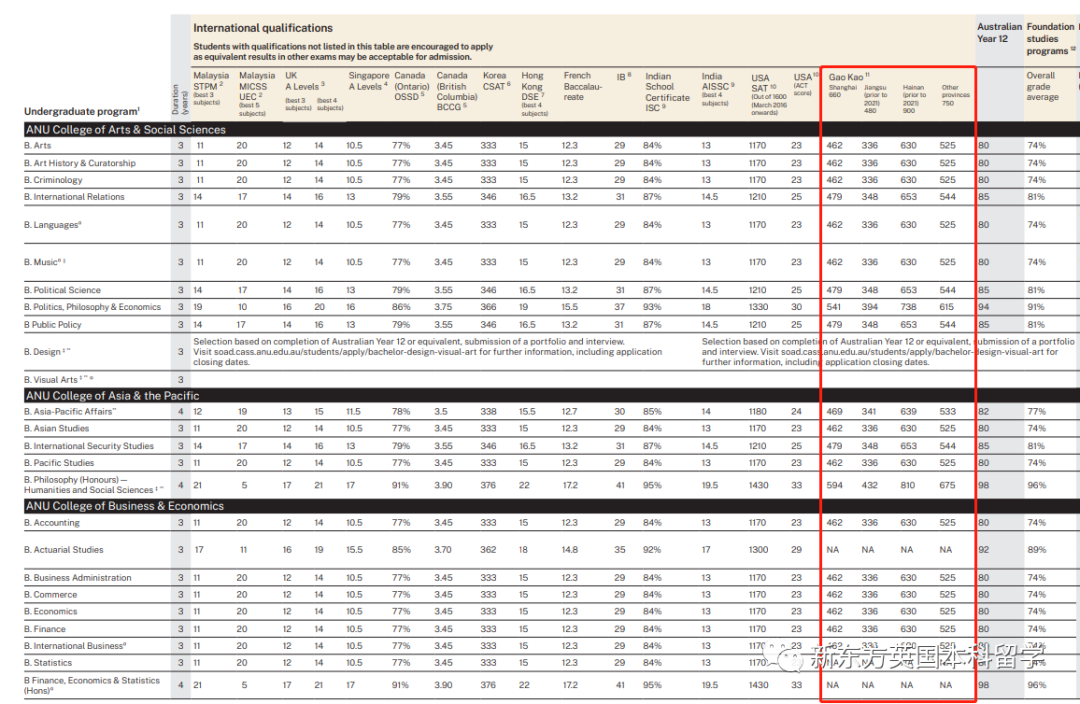Click the Gao Kao column header
The height and width of the screenshot is (704, 1080).
click(x=849, y=77)
